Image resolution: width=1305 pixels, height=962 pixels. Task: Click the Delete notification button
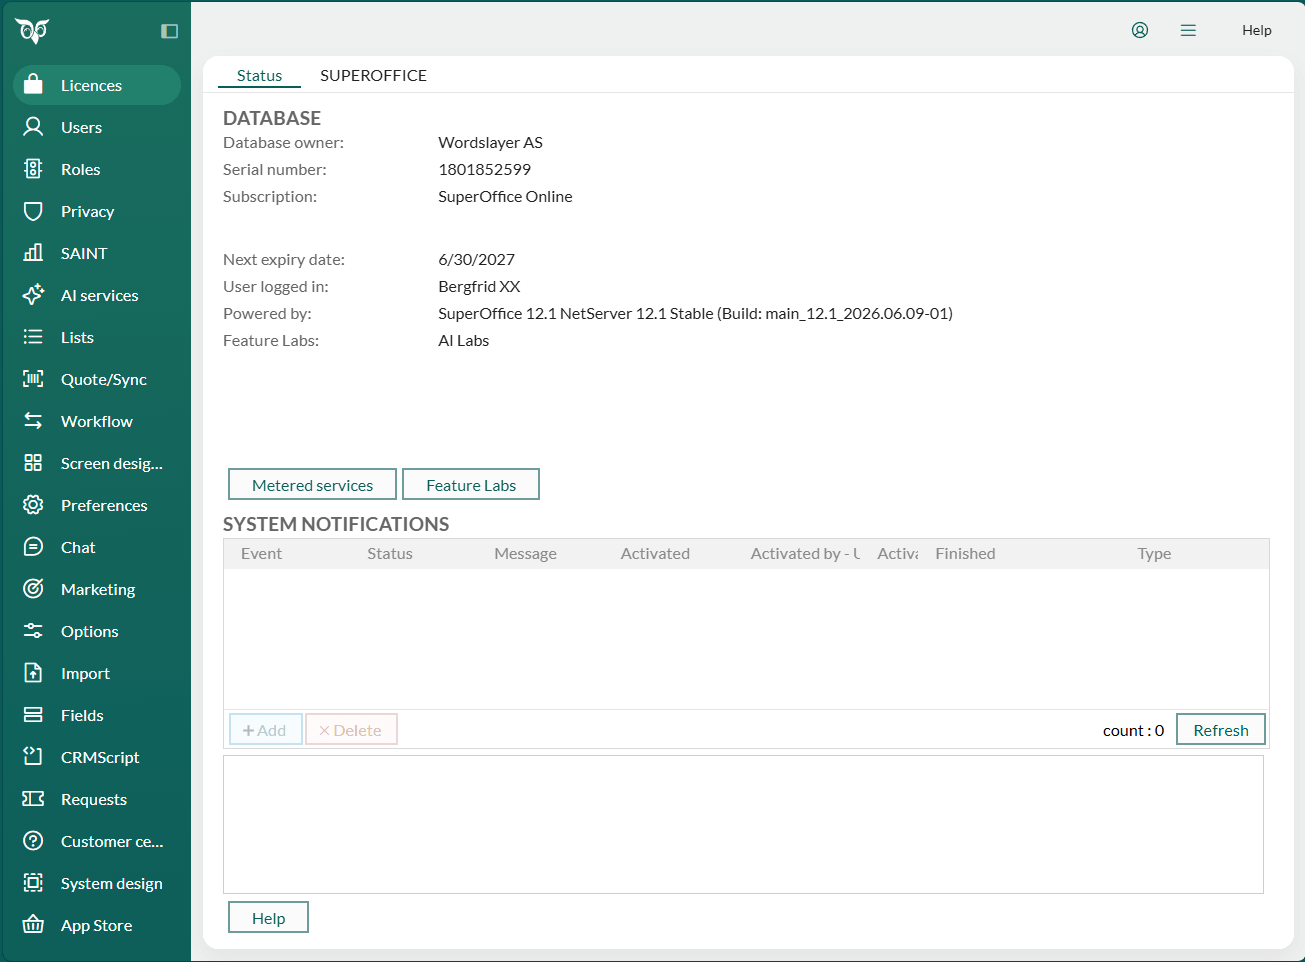point(351,730)
